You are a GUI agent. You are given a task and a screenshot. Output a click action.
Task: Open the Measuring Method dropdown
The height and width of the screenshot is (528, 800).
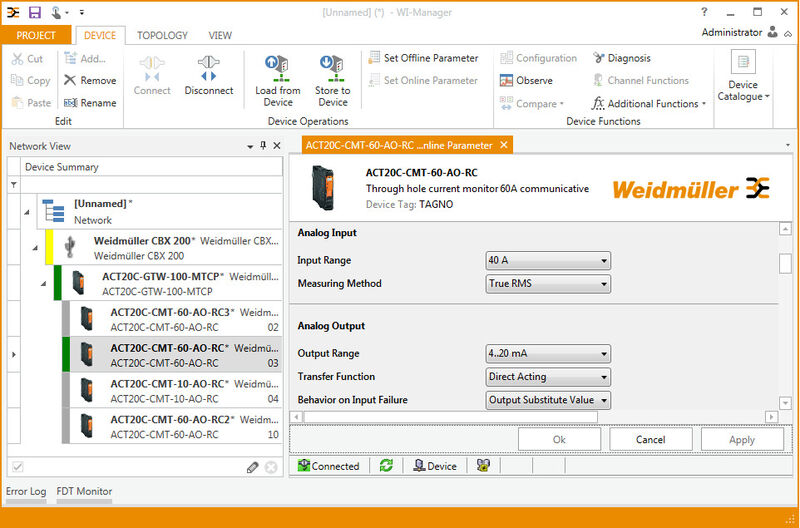click(x=547, y=284)
